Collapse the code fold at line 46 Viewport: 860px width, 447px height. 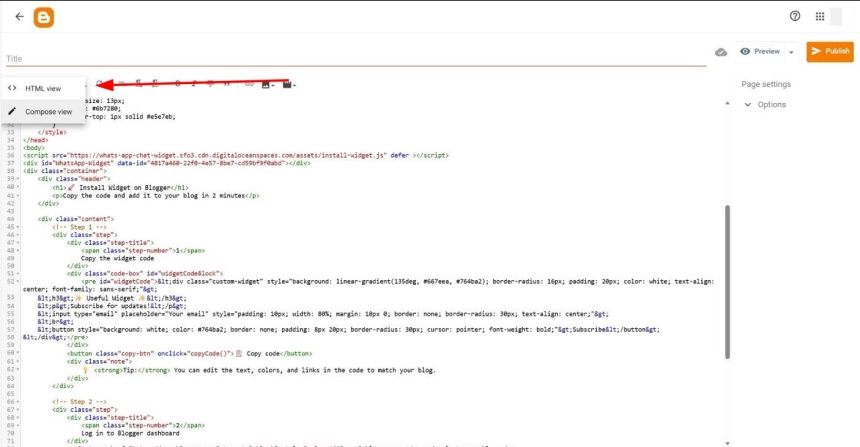[x=18, y=235]
